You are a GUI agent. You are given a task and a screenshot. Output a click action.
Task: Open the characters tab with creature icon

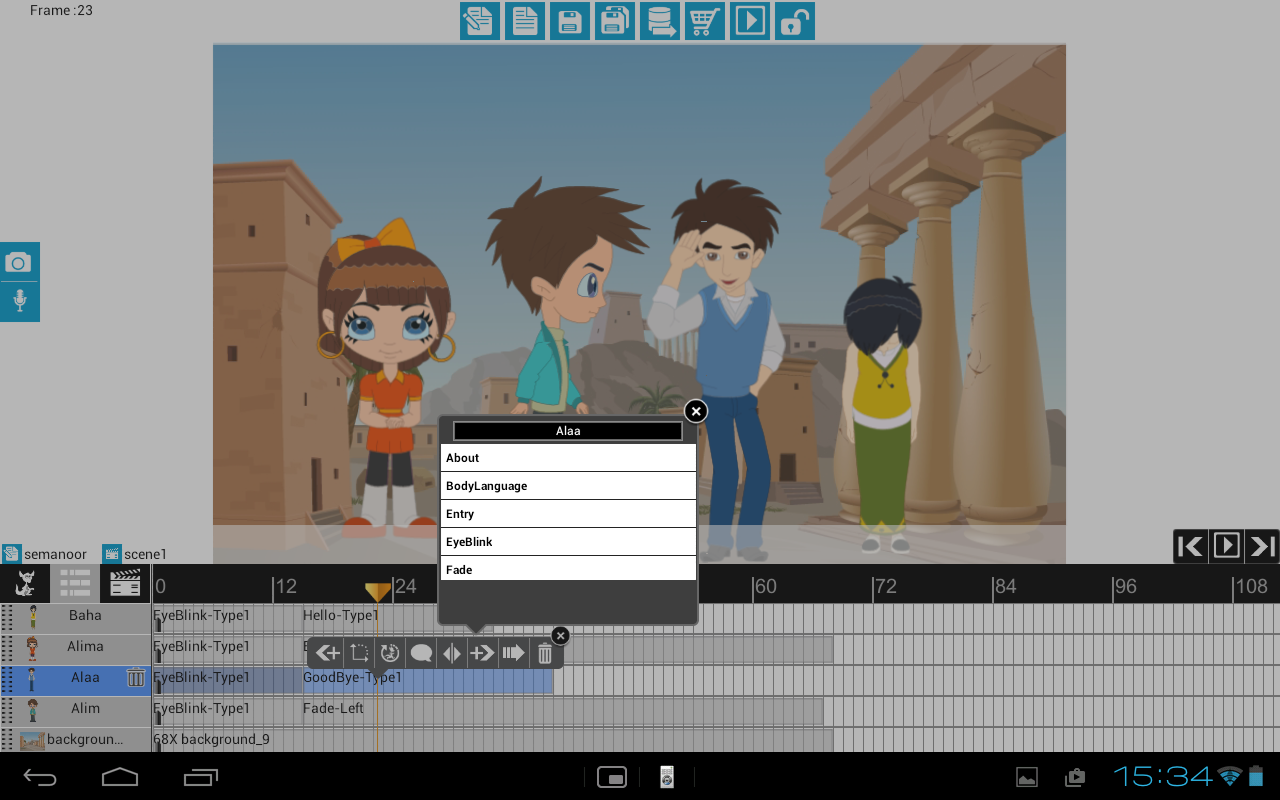point(25,583)
